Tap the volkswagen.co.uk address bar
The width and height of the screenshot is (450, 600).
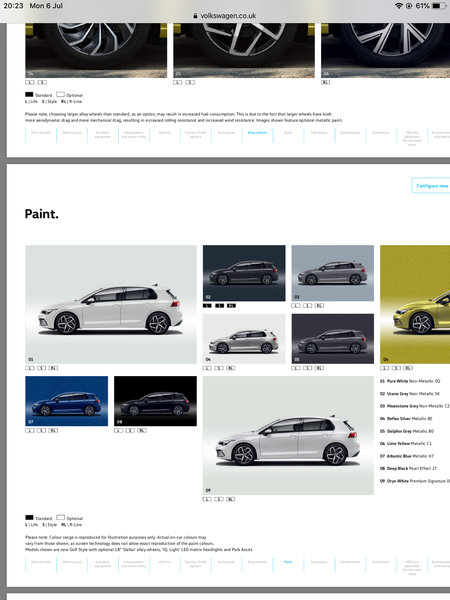click(225, 16)
